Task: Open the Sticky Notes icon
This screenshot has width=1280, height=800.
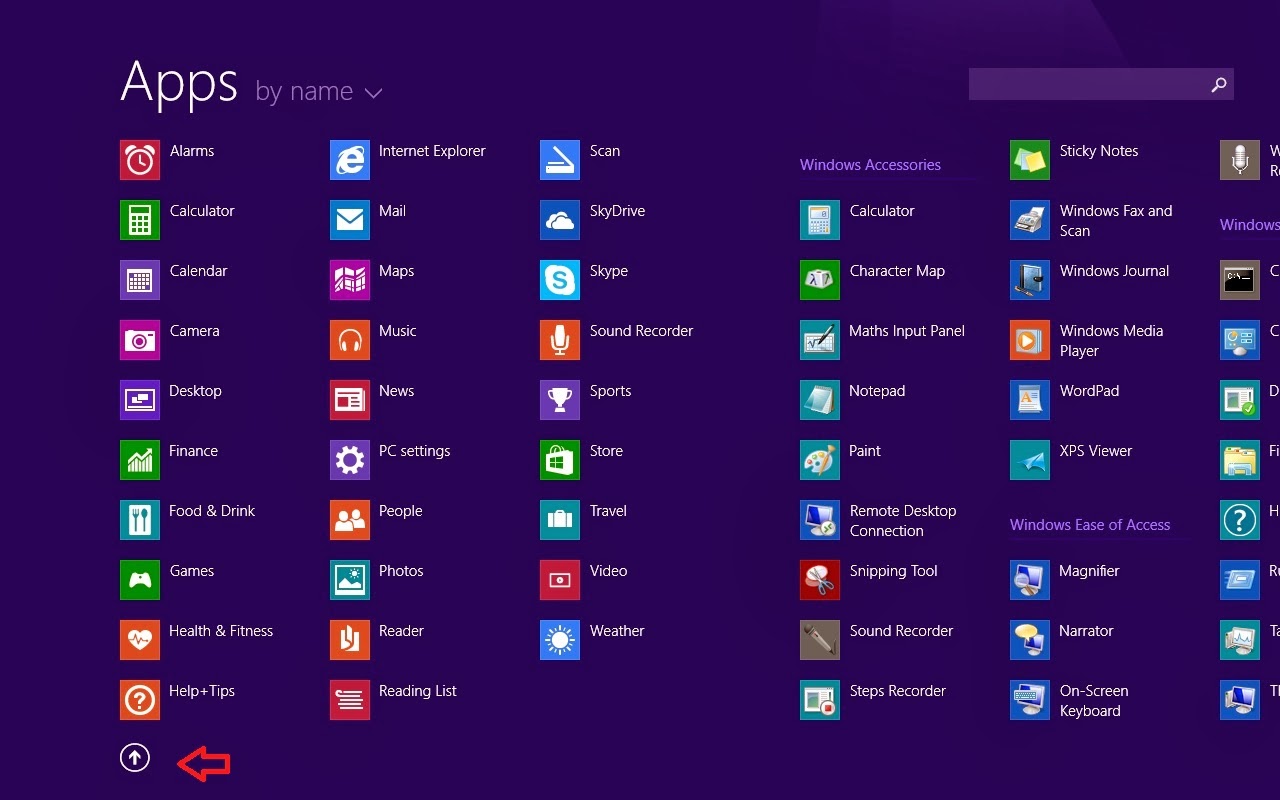Action: coord(1030,160)
